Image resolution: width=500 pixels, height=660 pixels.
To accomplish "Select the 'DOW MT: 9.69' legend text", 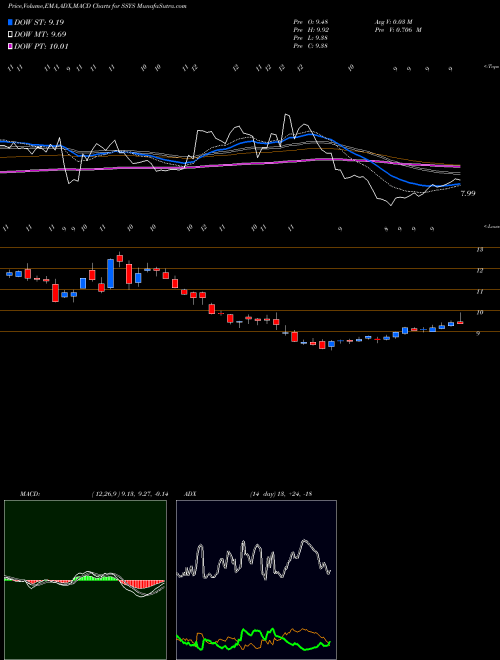I will pyautogui.click(x=40, y=35).
